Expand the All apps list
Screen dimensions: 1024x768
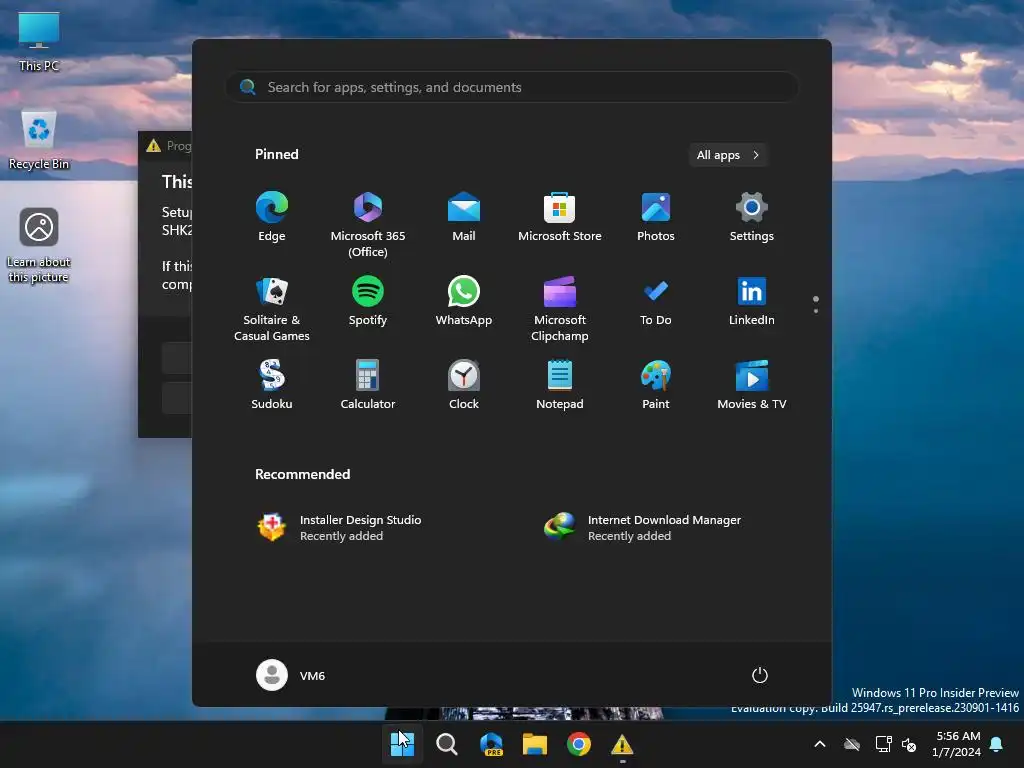pos(728,155)
